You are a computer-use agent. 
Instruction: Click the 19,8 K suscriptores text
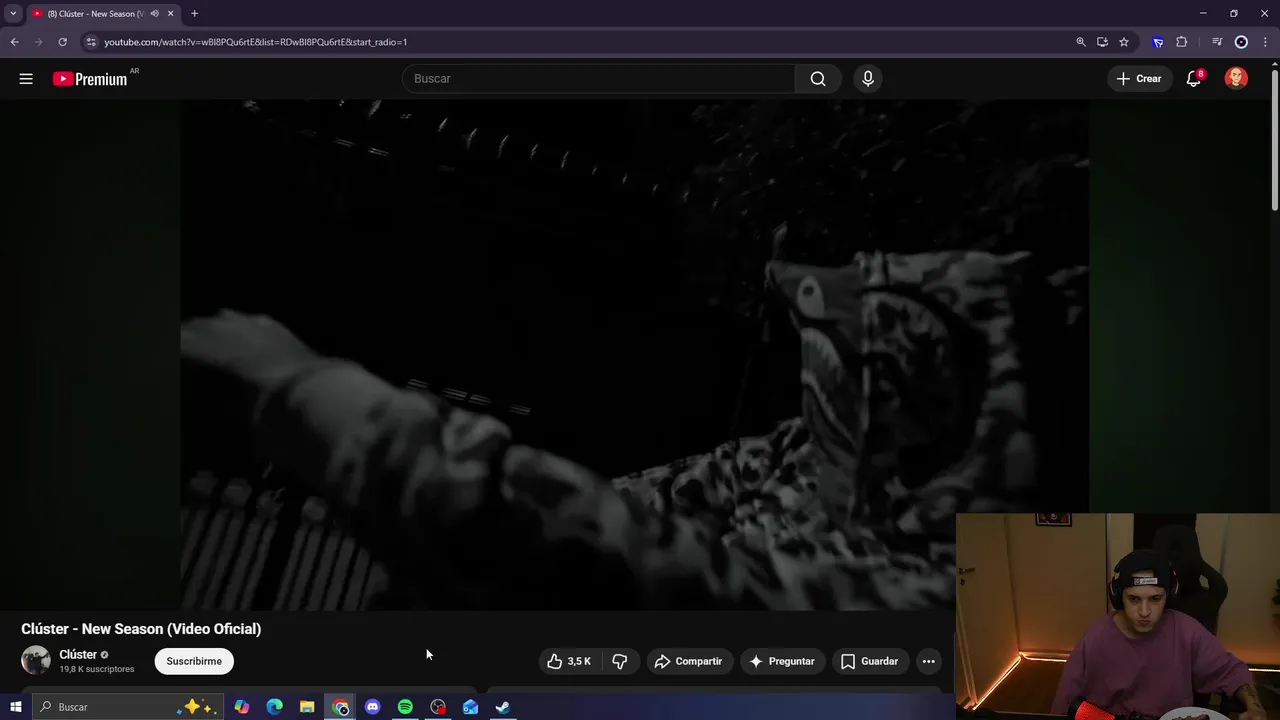pos(97,669)
